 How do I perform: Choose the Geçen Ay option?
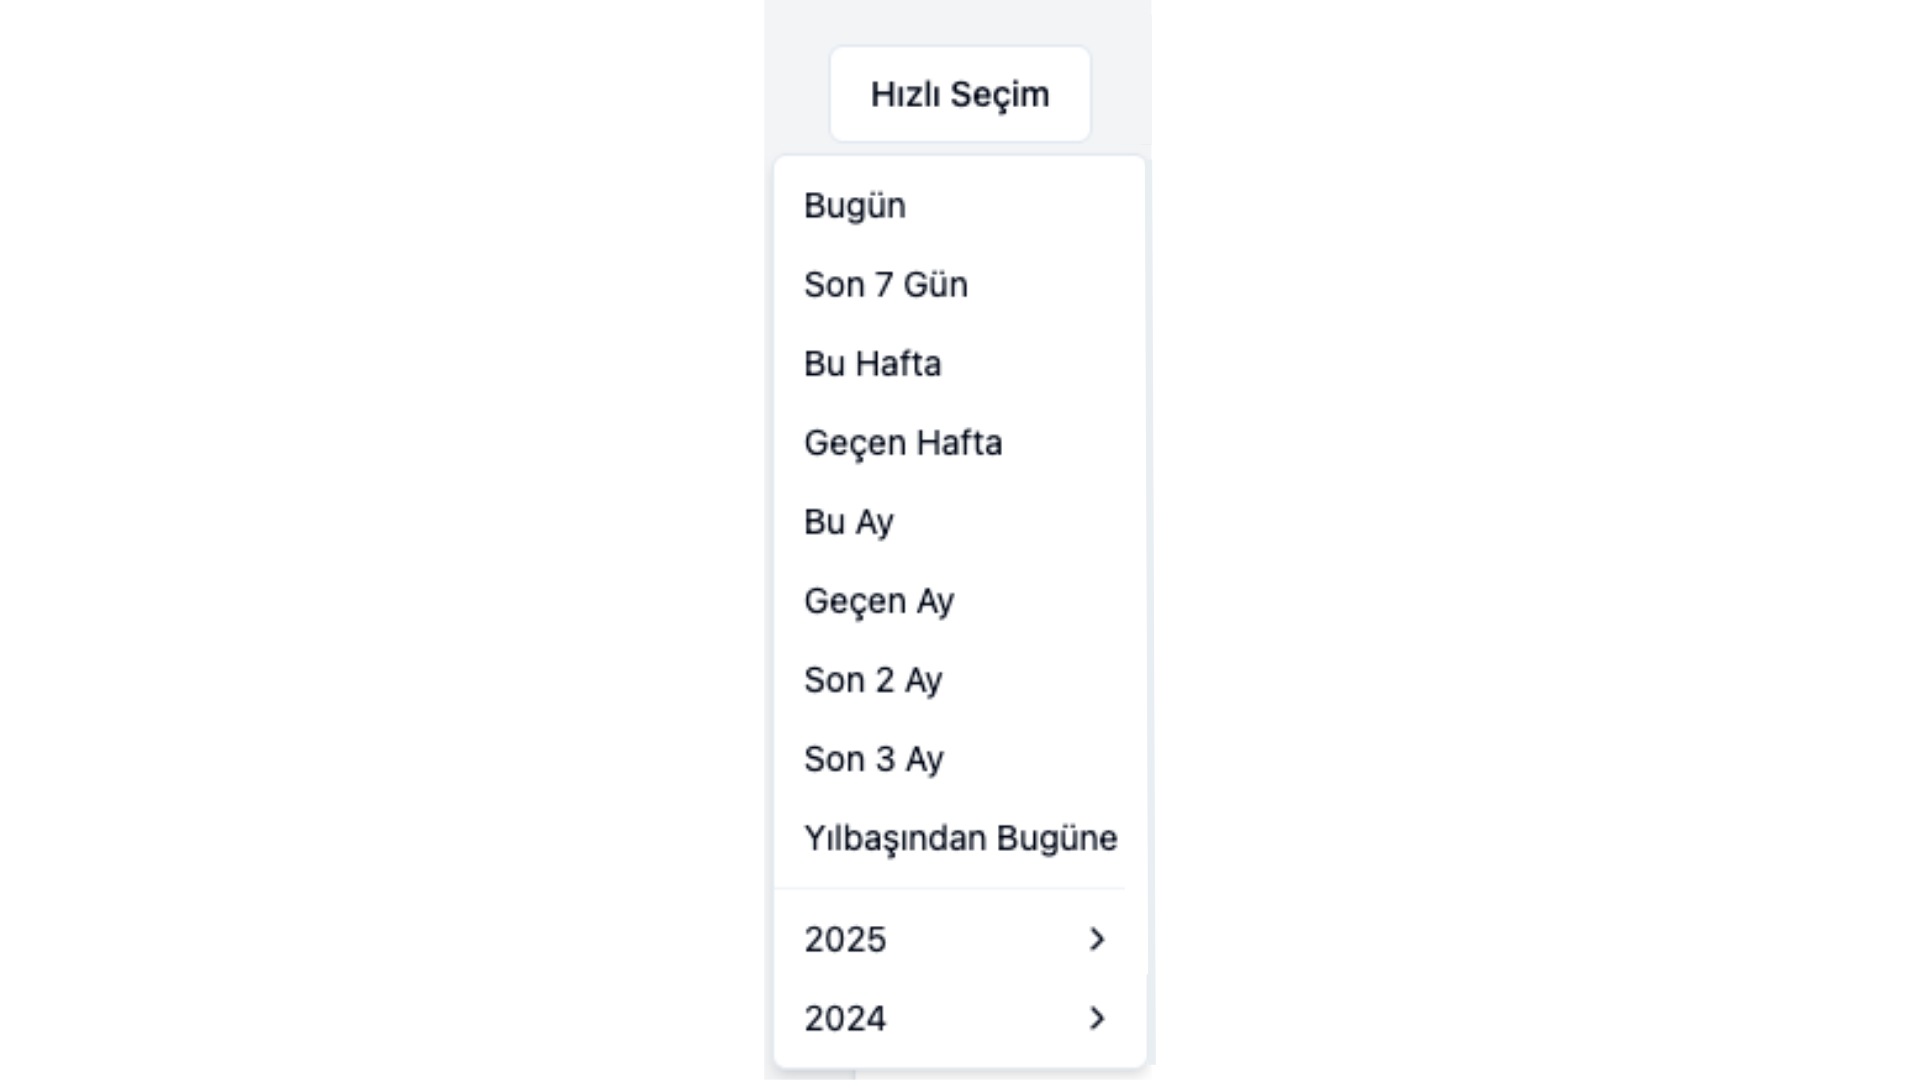tap(879, 600)
